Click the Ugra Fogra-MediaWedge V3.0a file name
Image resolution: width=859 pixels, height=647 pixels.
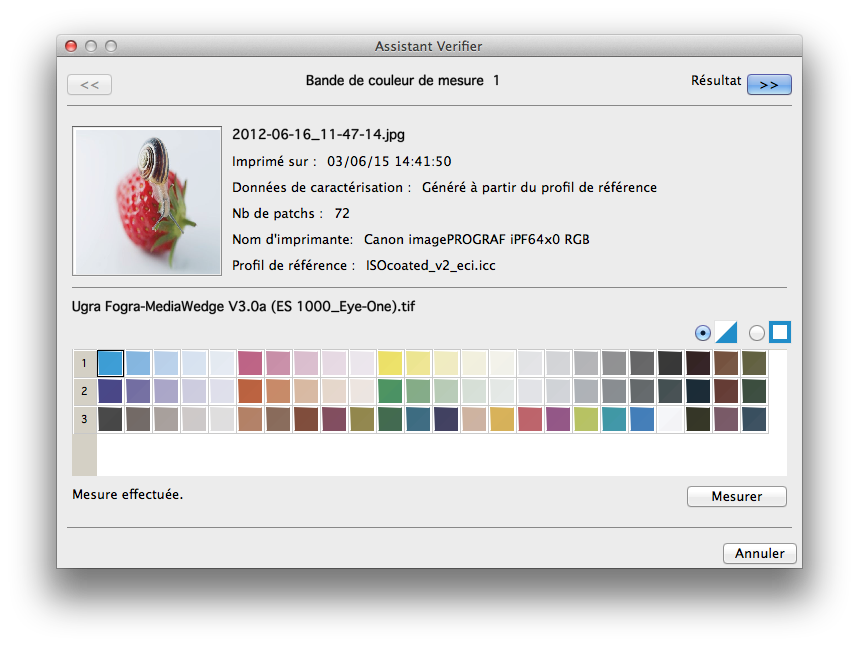click(243, 306)
